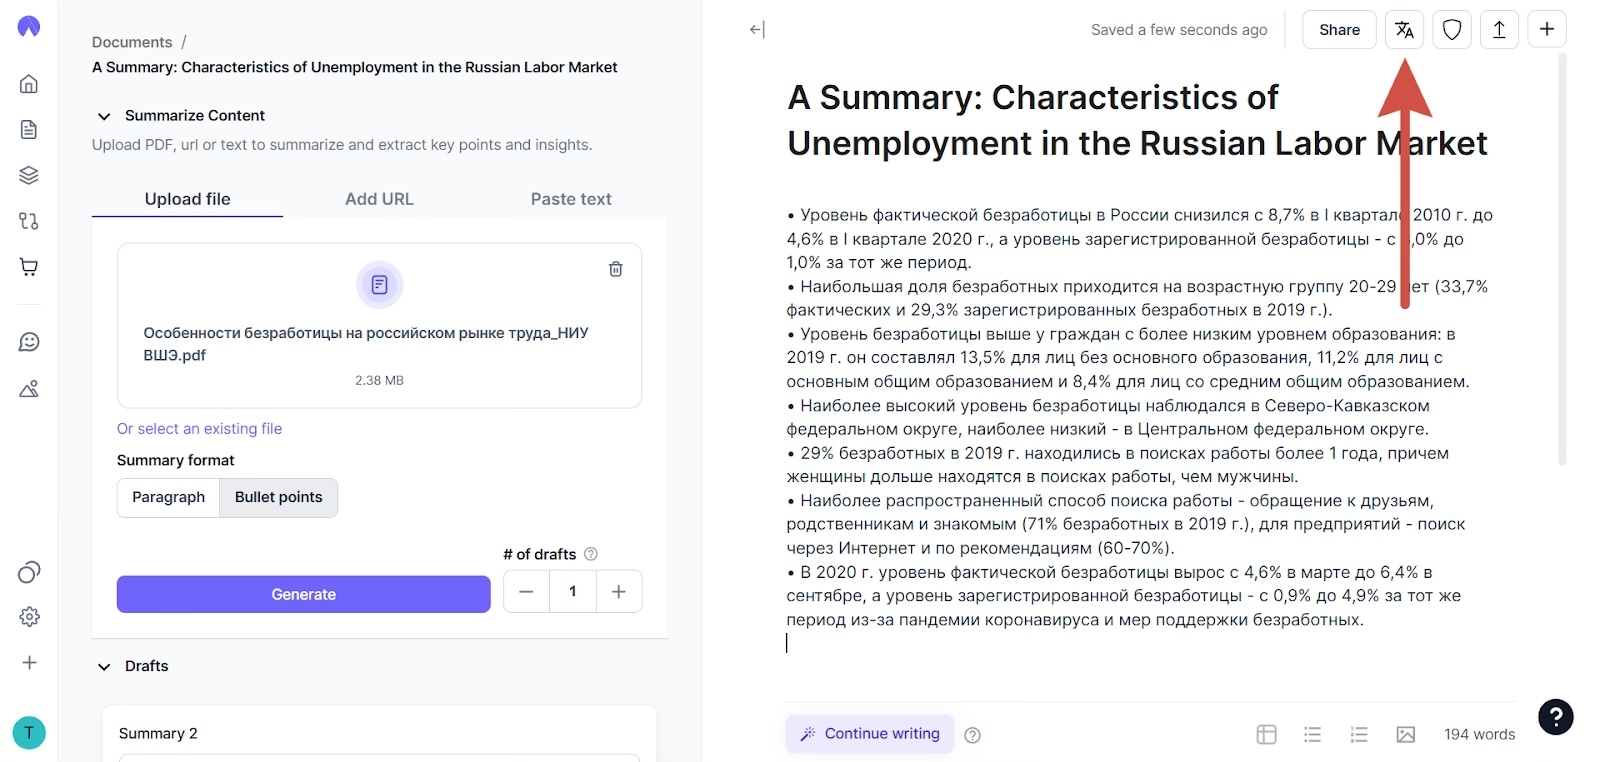The height and width of the screenshot is (762, 1600).
Task: Collapse the Summarize Content section
Action: point(104,116)
